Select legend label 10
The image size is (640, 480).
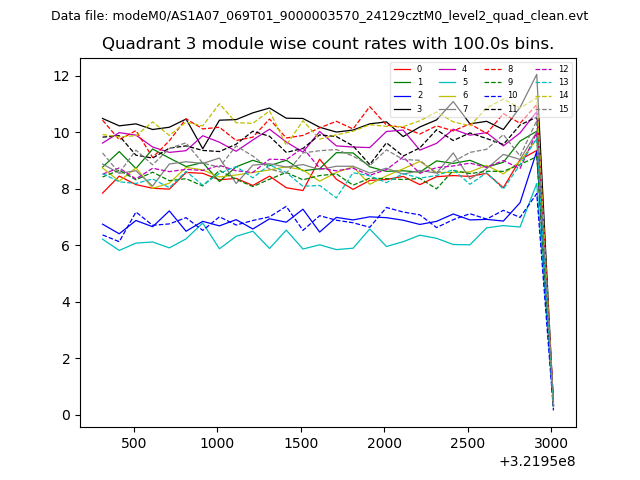[x=512, y=95]
